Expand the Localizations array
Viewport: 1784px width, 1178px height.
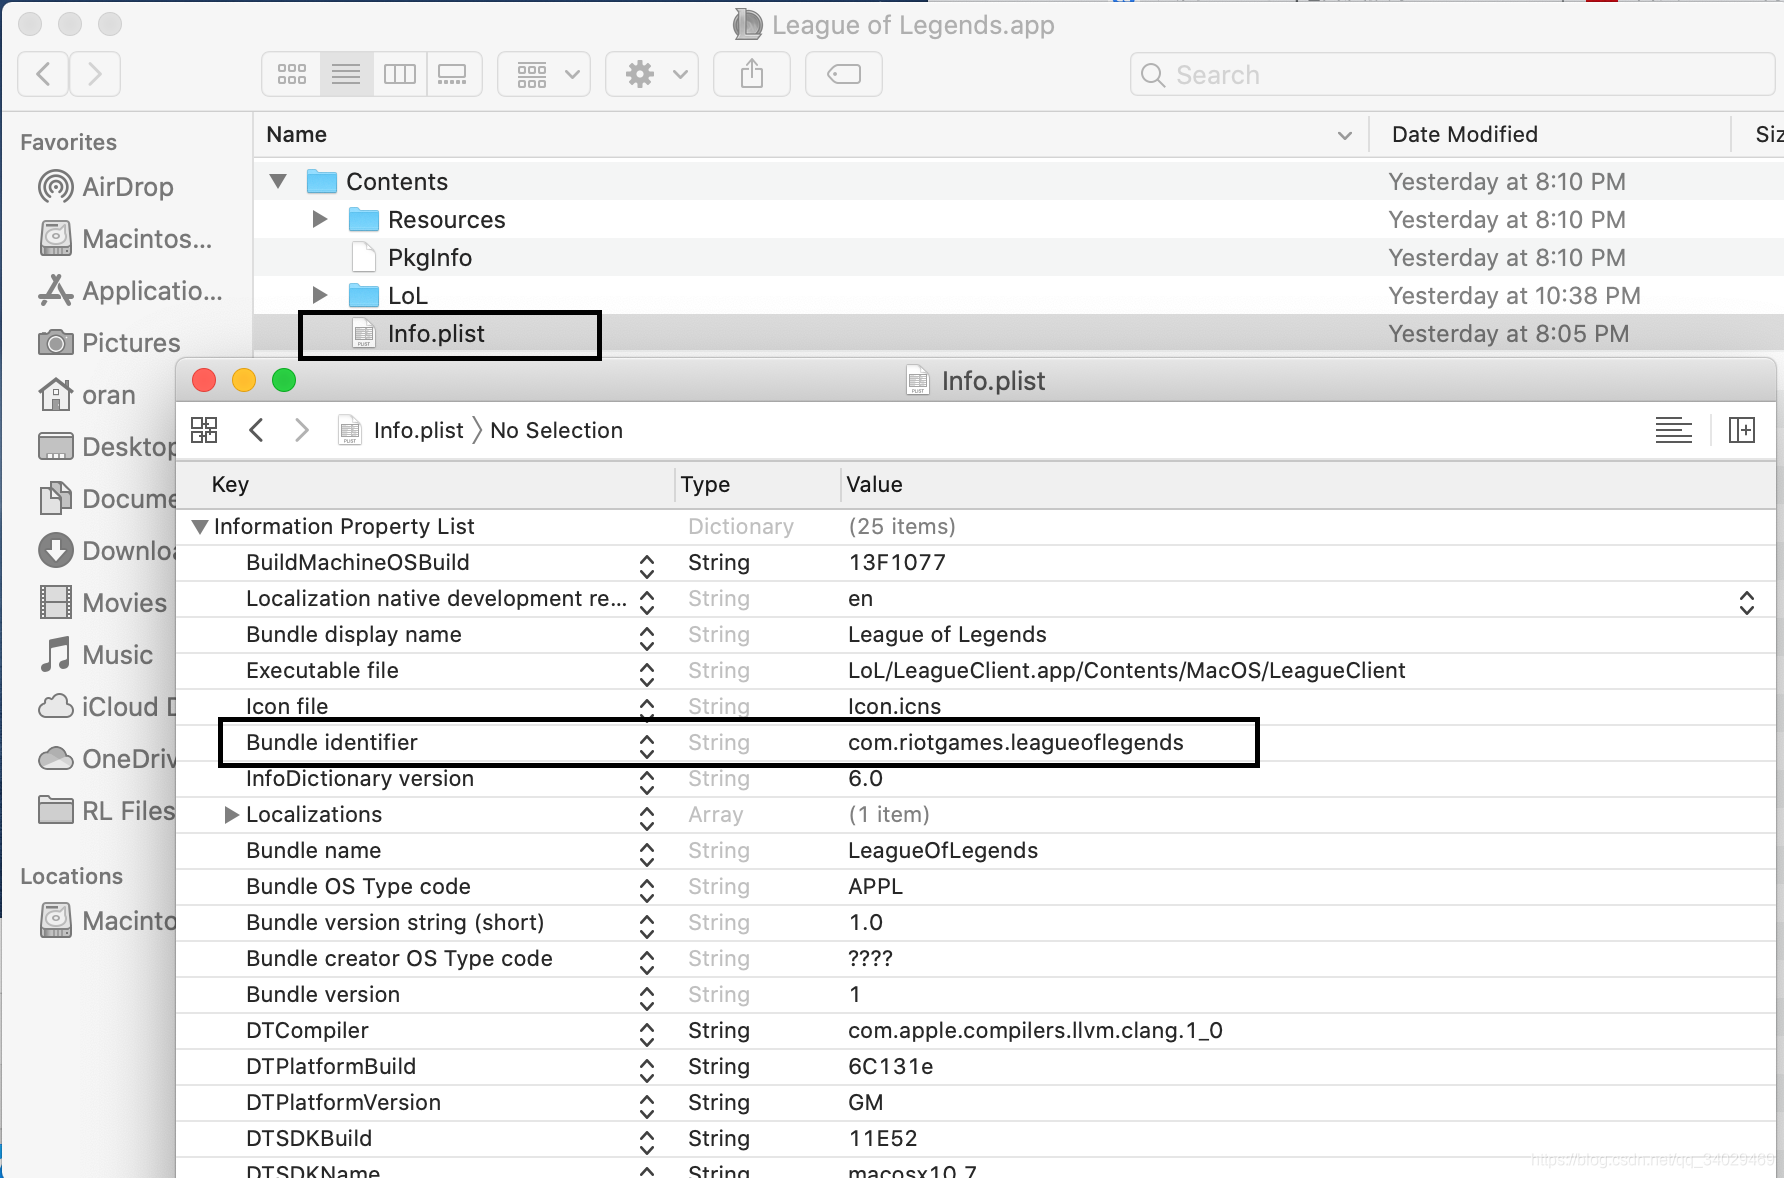231,814
